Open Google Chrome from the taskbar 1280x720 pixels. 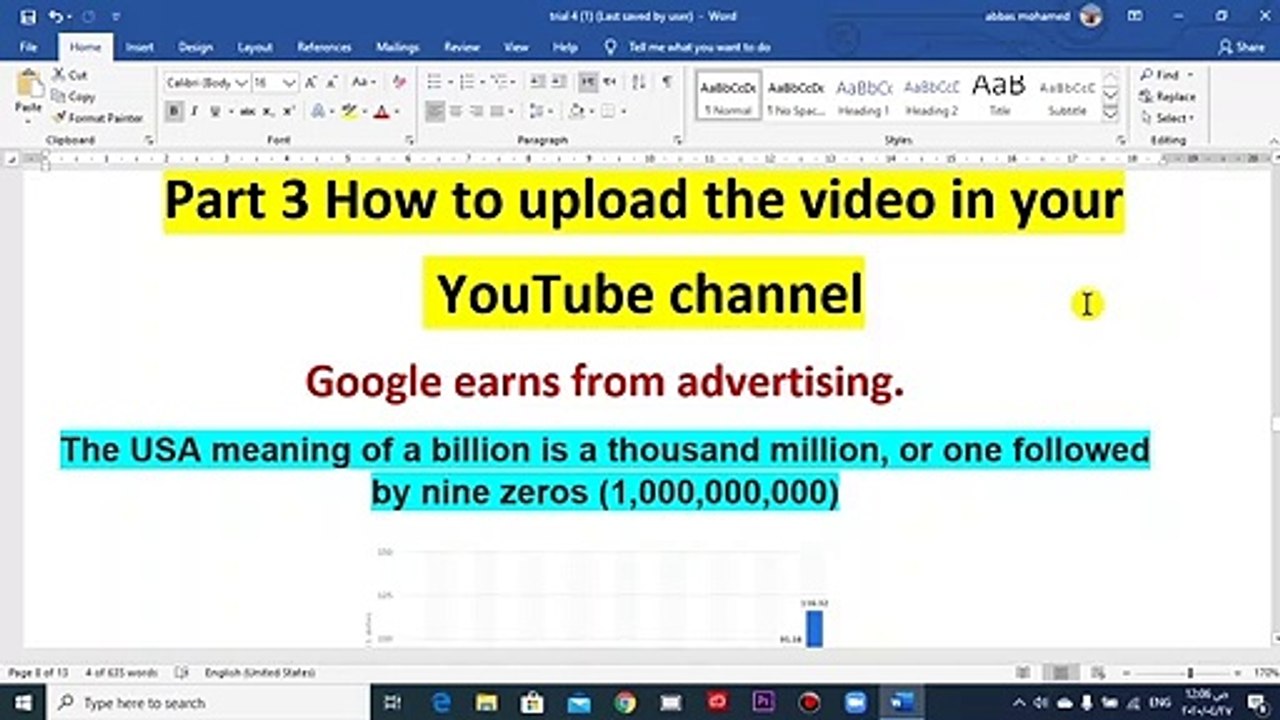point(626,703)
